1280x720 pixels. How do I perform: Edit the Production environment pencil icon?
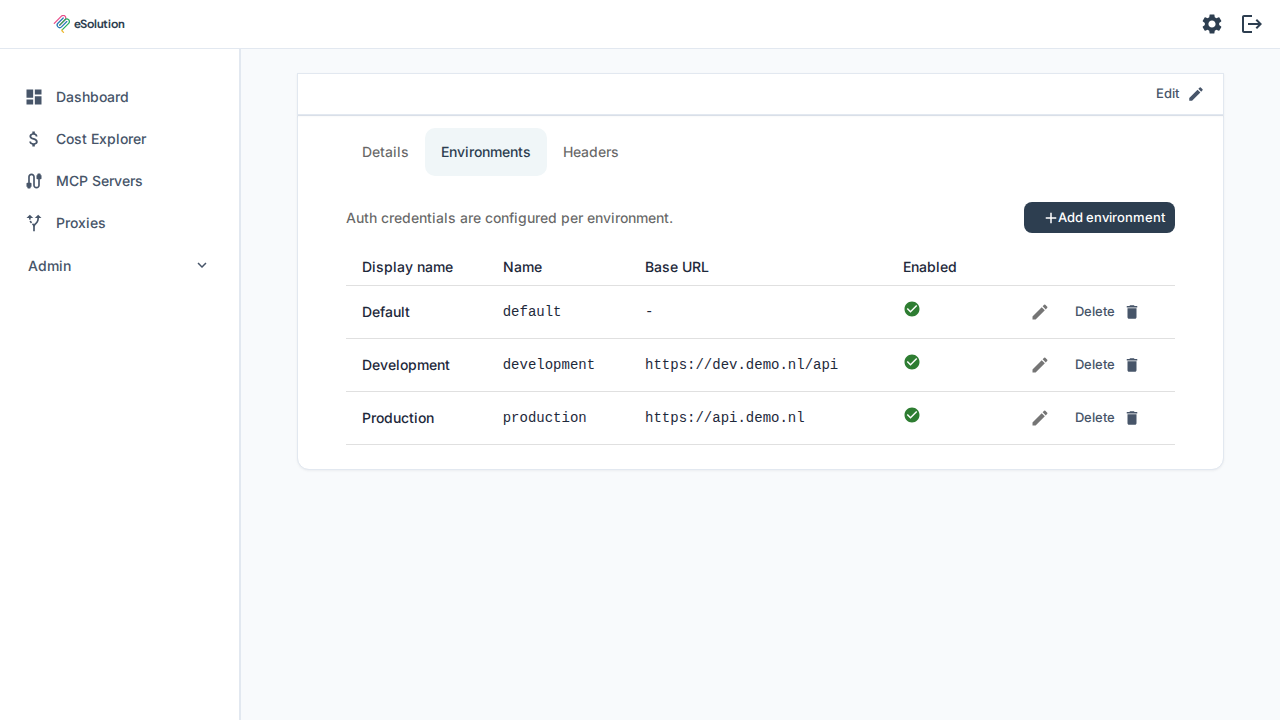pos(1040,418)
